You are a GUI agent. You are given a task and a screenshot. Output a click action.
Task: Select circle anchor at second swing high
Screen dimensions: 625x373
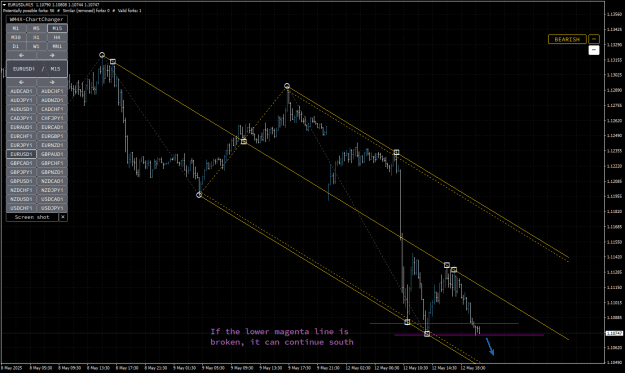click(x=287, y=86)
